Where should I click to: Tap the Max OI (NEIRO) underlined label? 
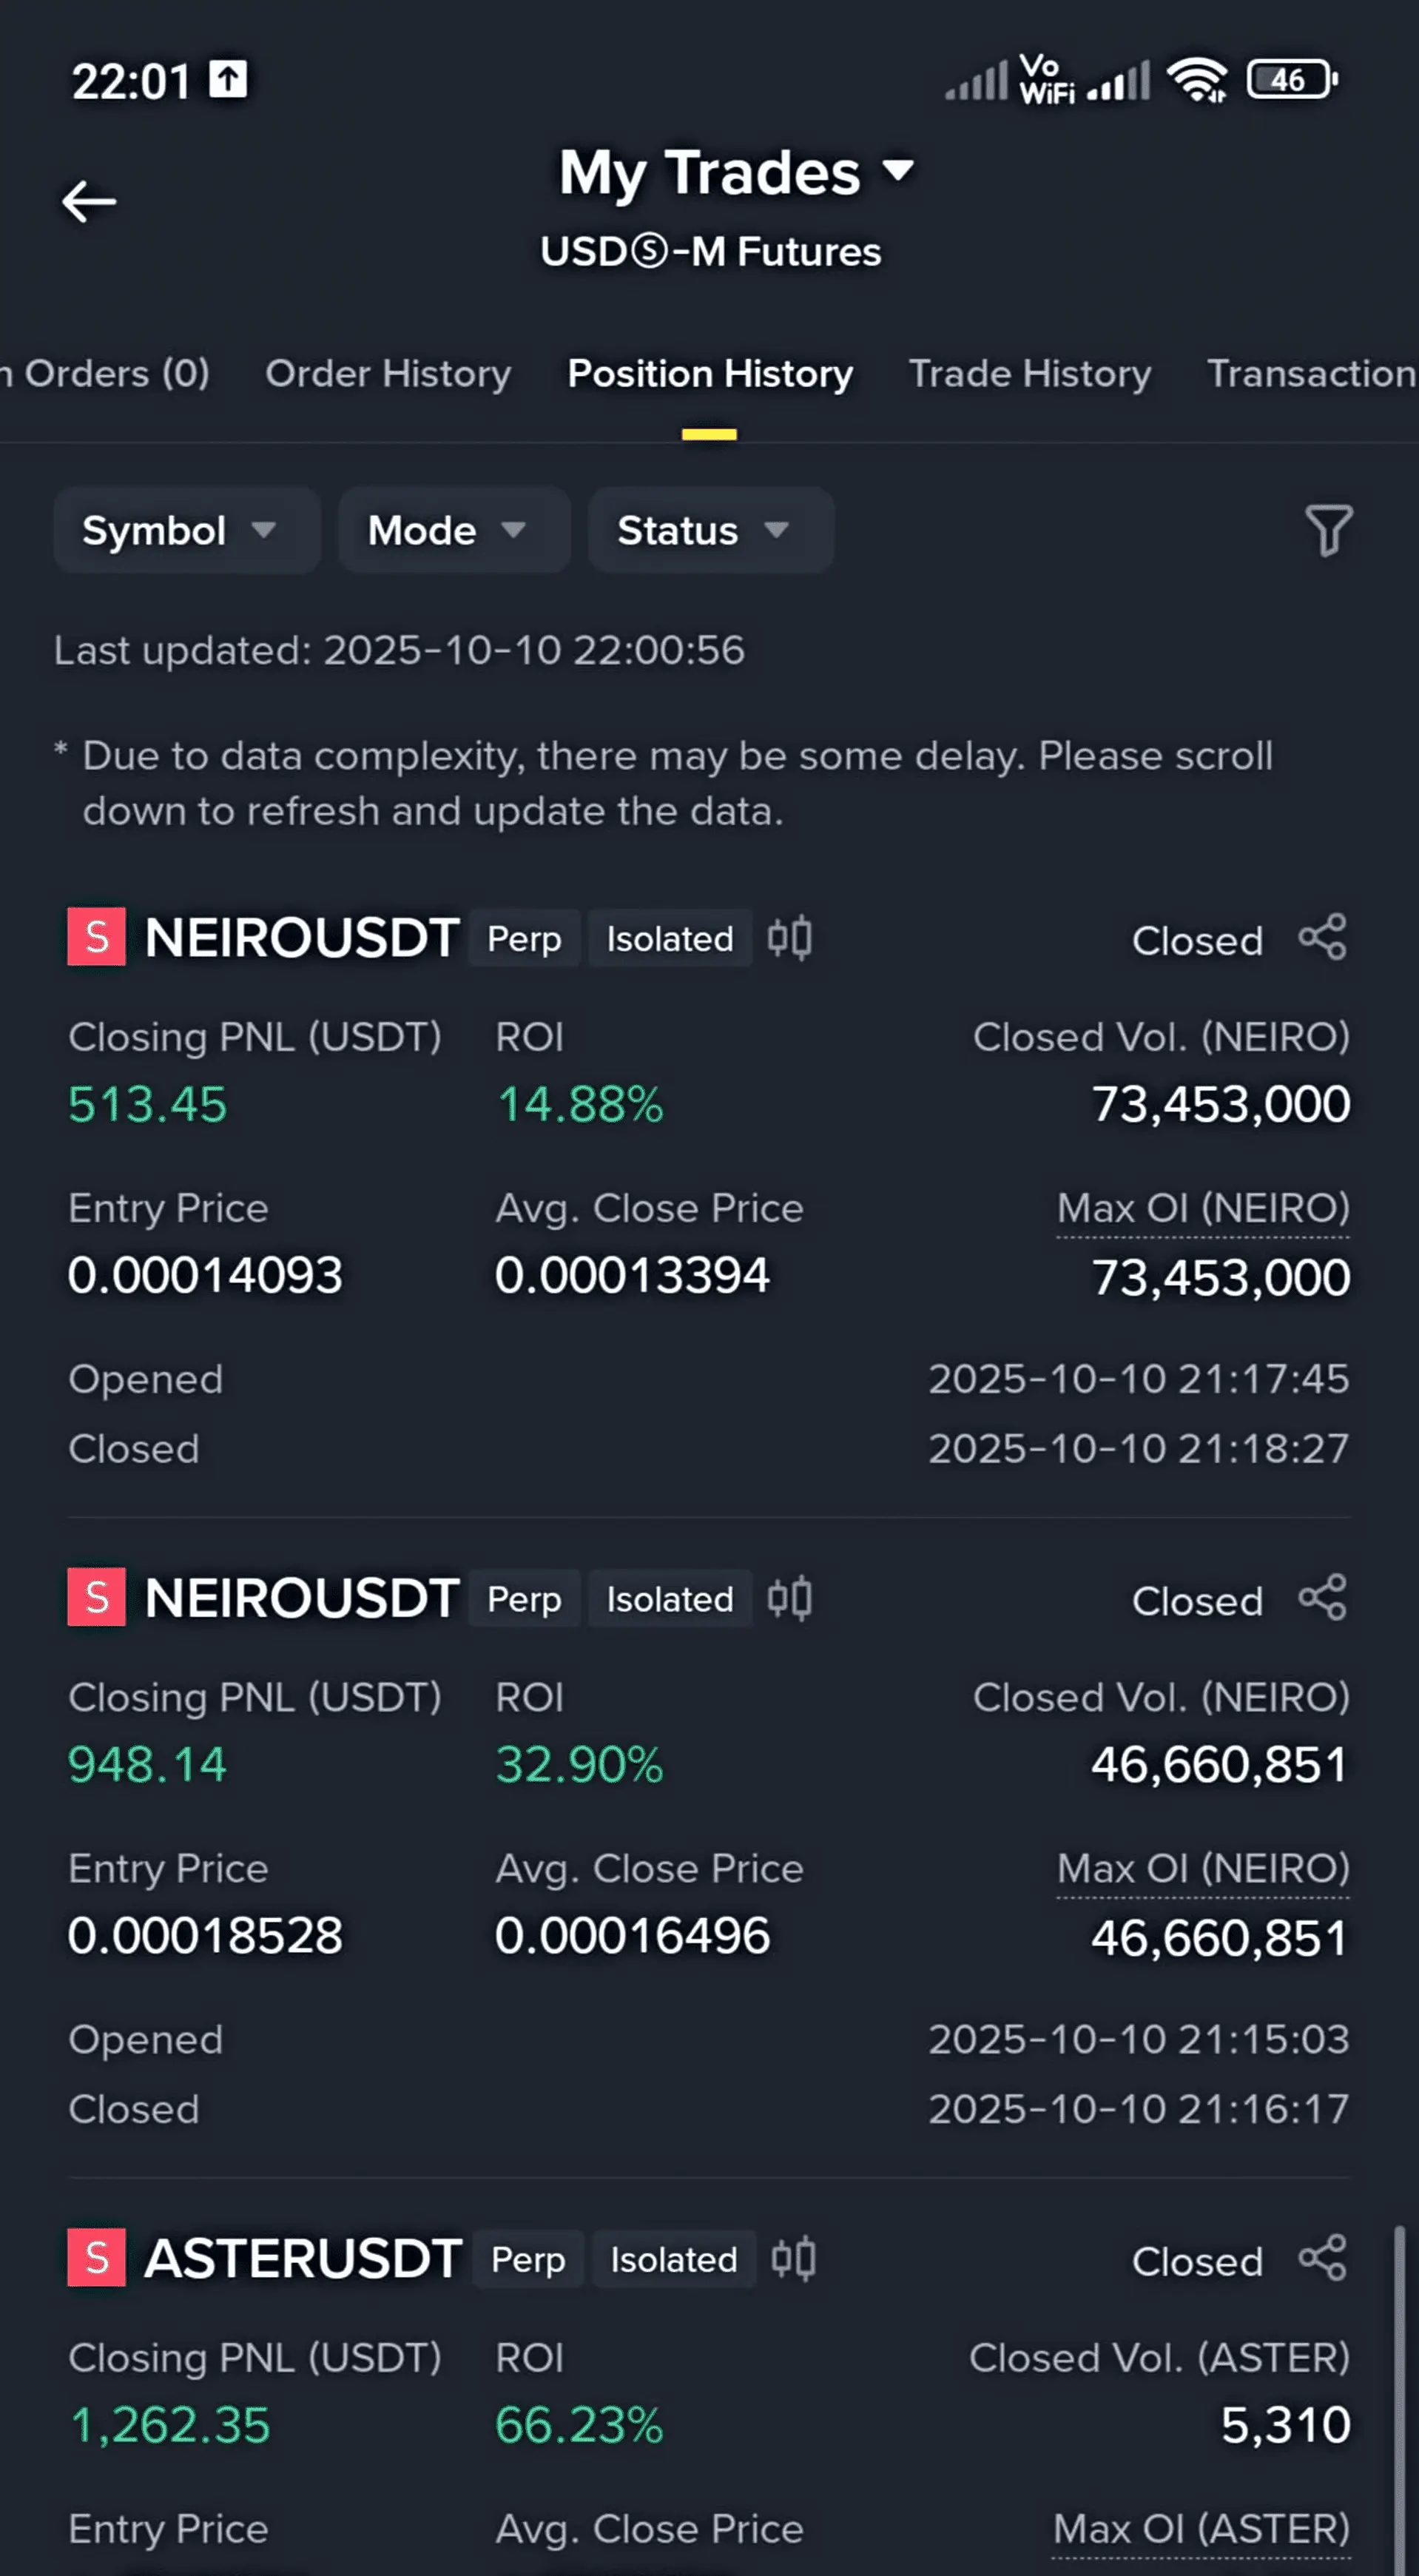[x=1203, y=1209]
